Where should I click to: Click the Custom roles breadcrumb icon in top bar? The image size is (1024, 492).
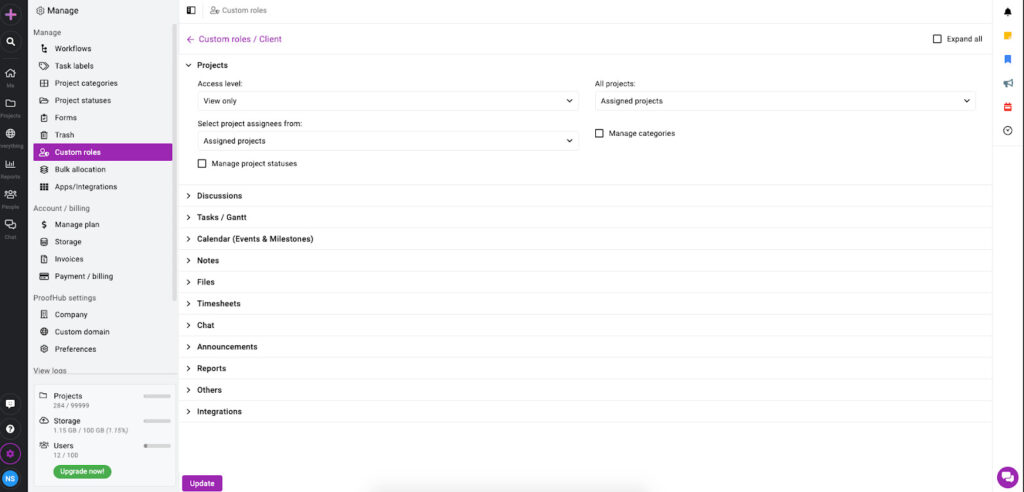[214, 10]
